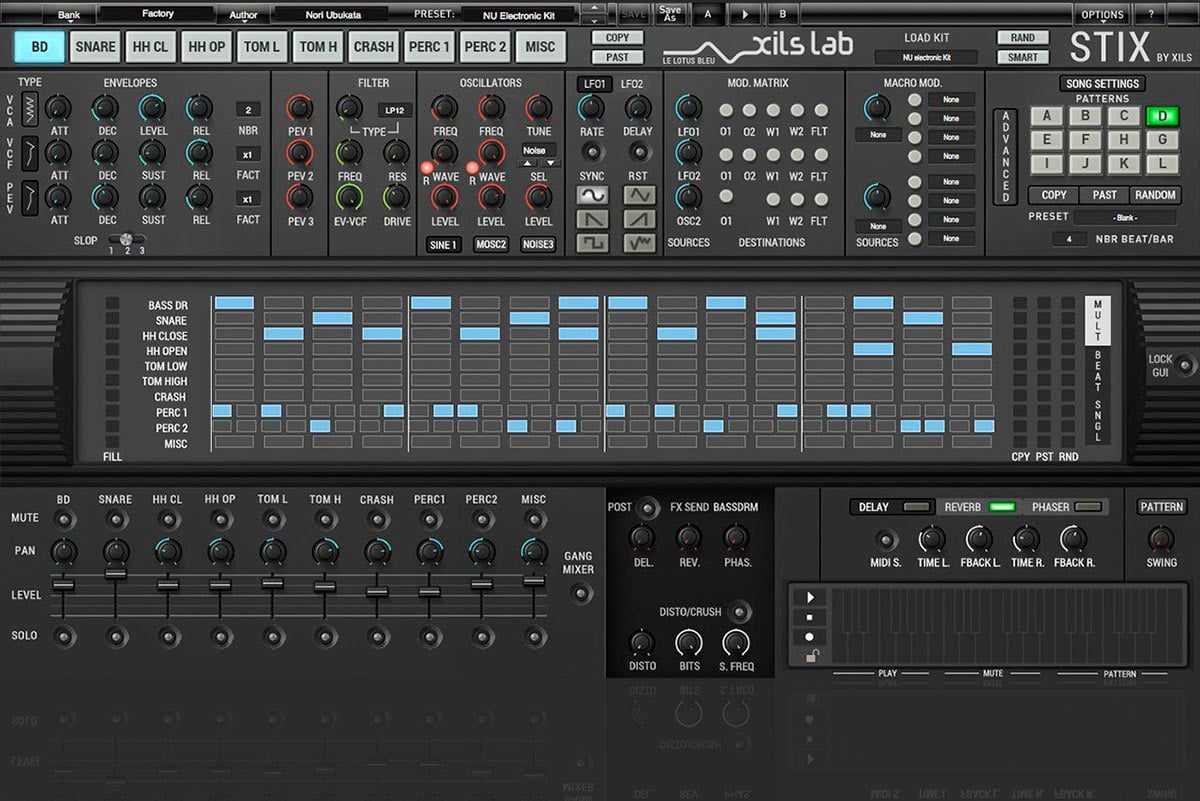Open the LP12 filter type menu
This screenshot has width=1200, height=801.
point(395,110)
